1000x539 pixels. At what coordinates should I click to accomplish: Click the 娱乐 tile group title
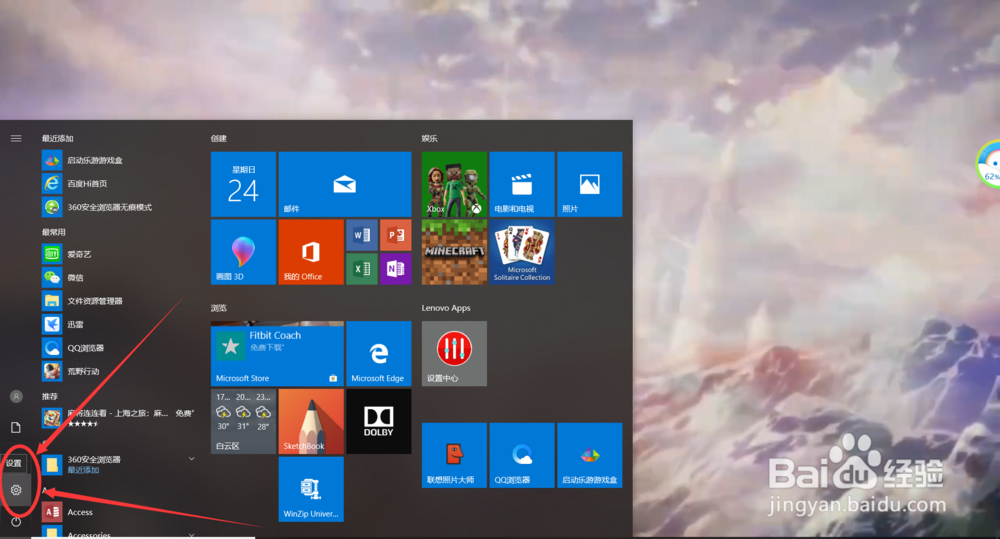pos(429,138)
